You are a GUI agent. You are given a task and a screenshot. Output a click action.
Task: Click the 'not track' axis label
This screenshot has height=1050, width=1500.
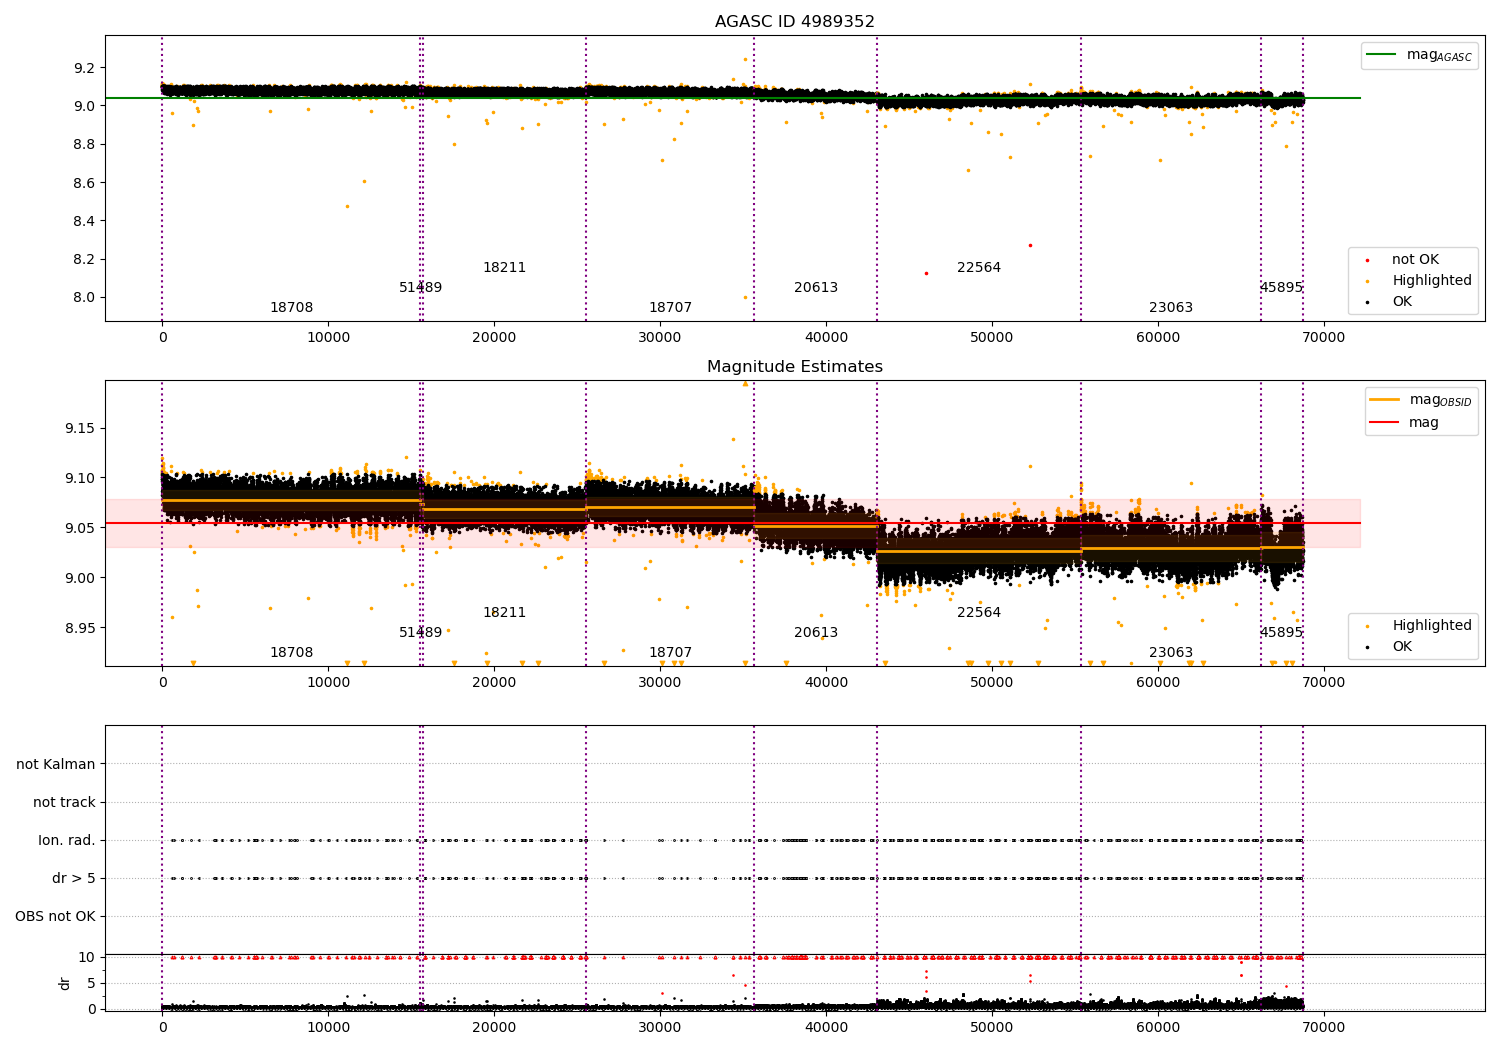pyautogui.click(x=64, y=802)
